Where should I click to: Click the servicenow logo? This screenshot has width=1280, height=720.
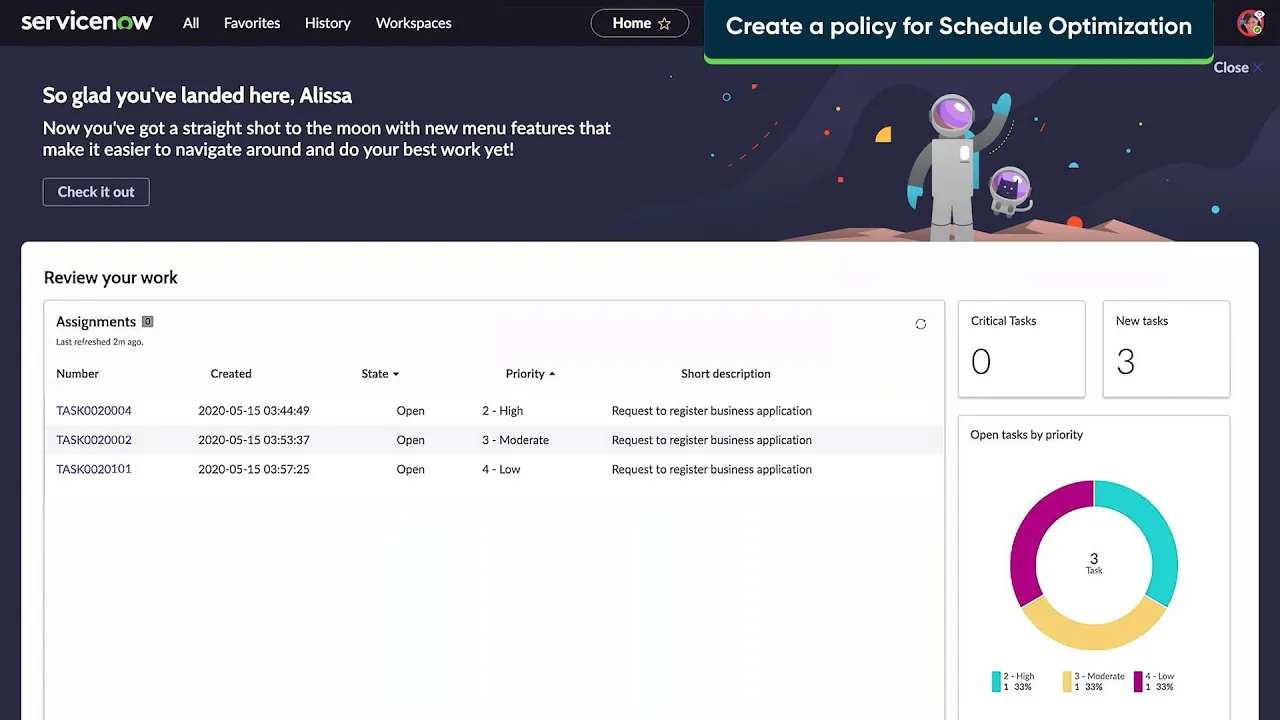pos(87,22)
